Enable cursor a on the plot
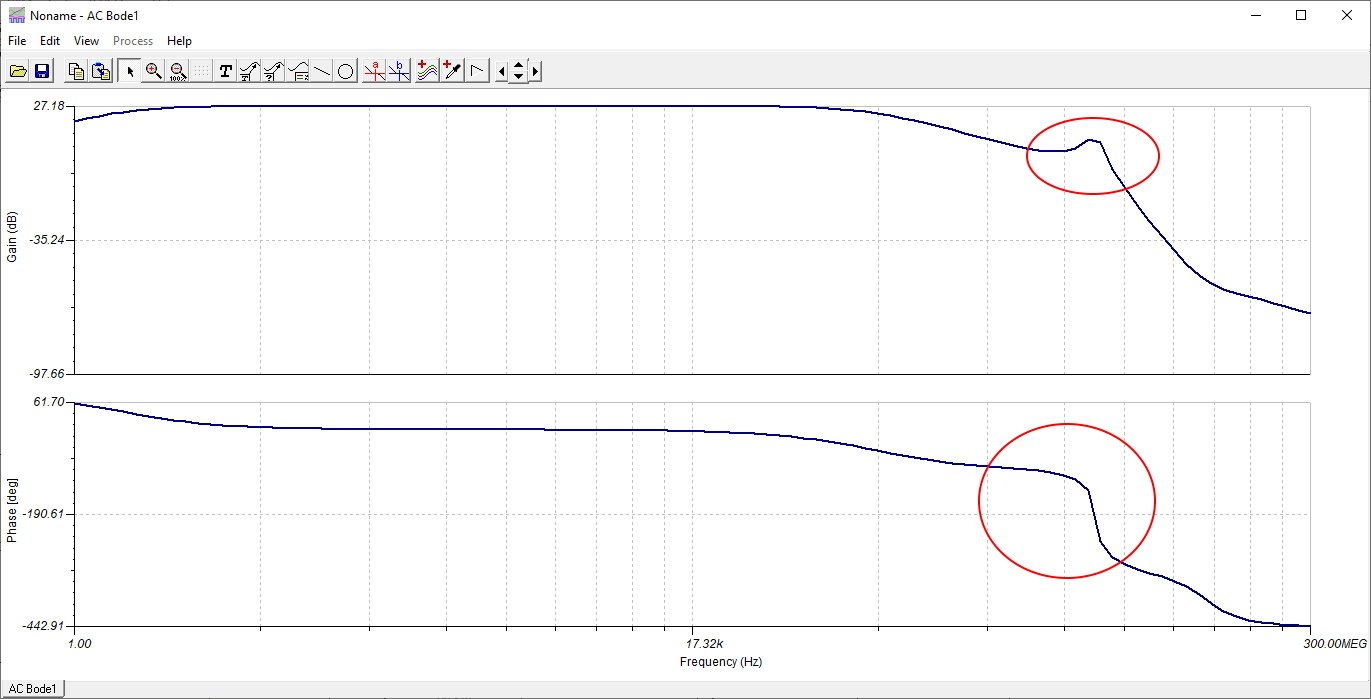This screenshot has width=1371, height=699. click(375, 71)
